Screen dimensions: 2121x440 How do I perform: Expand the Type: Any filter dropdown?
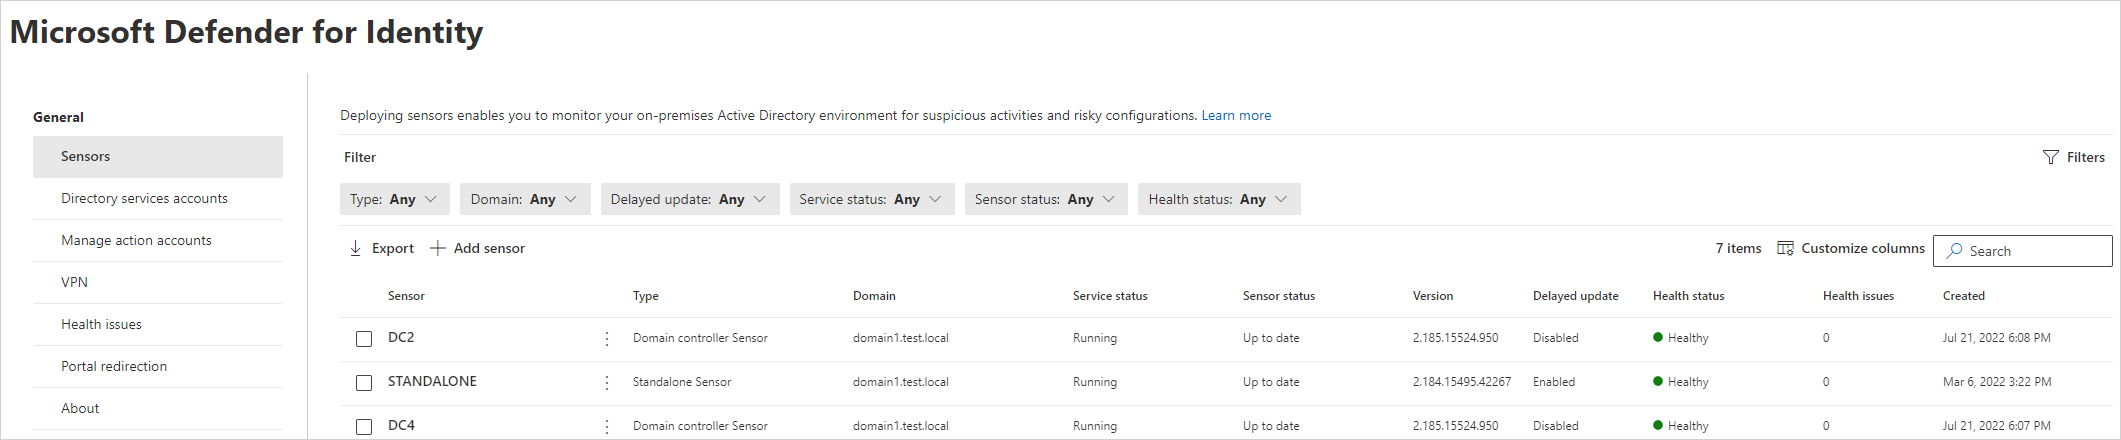[395, 199]
